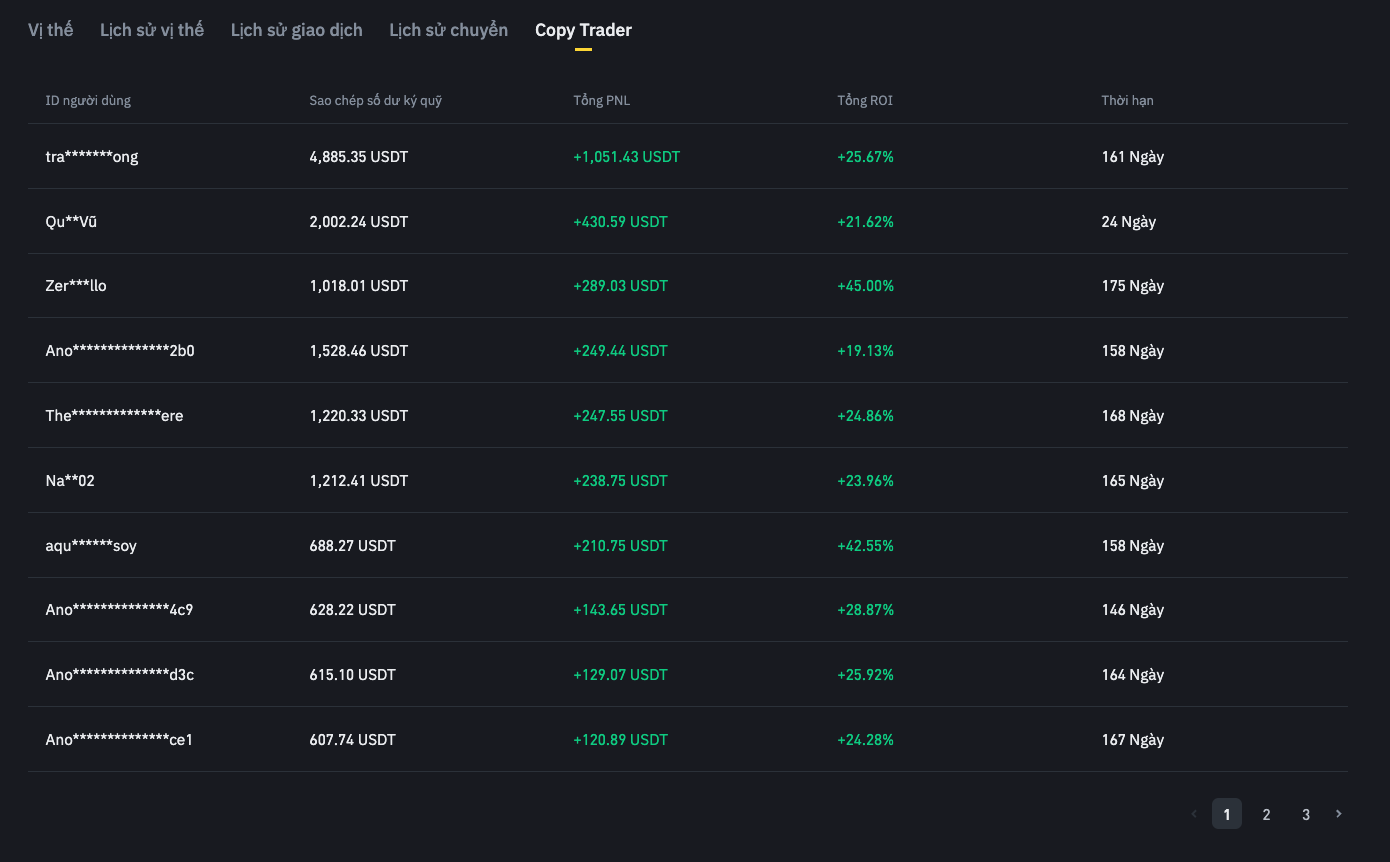Select the Na**02 user row
The height and width of the screenshot is (862, 1390).
coord(70,481)
